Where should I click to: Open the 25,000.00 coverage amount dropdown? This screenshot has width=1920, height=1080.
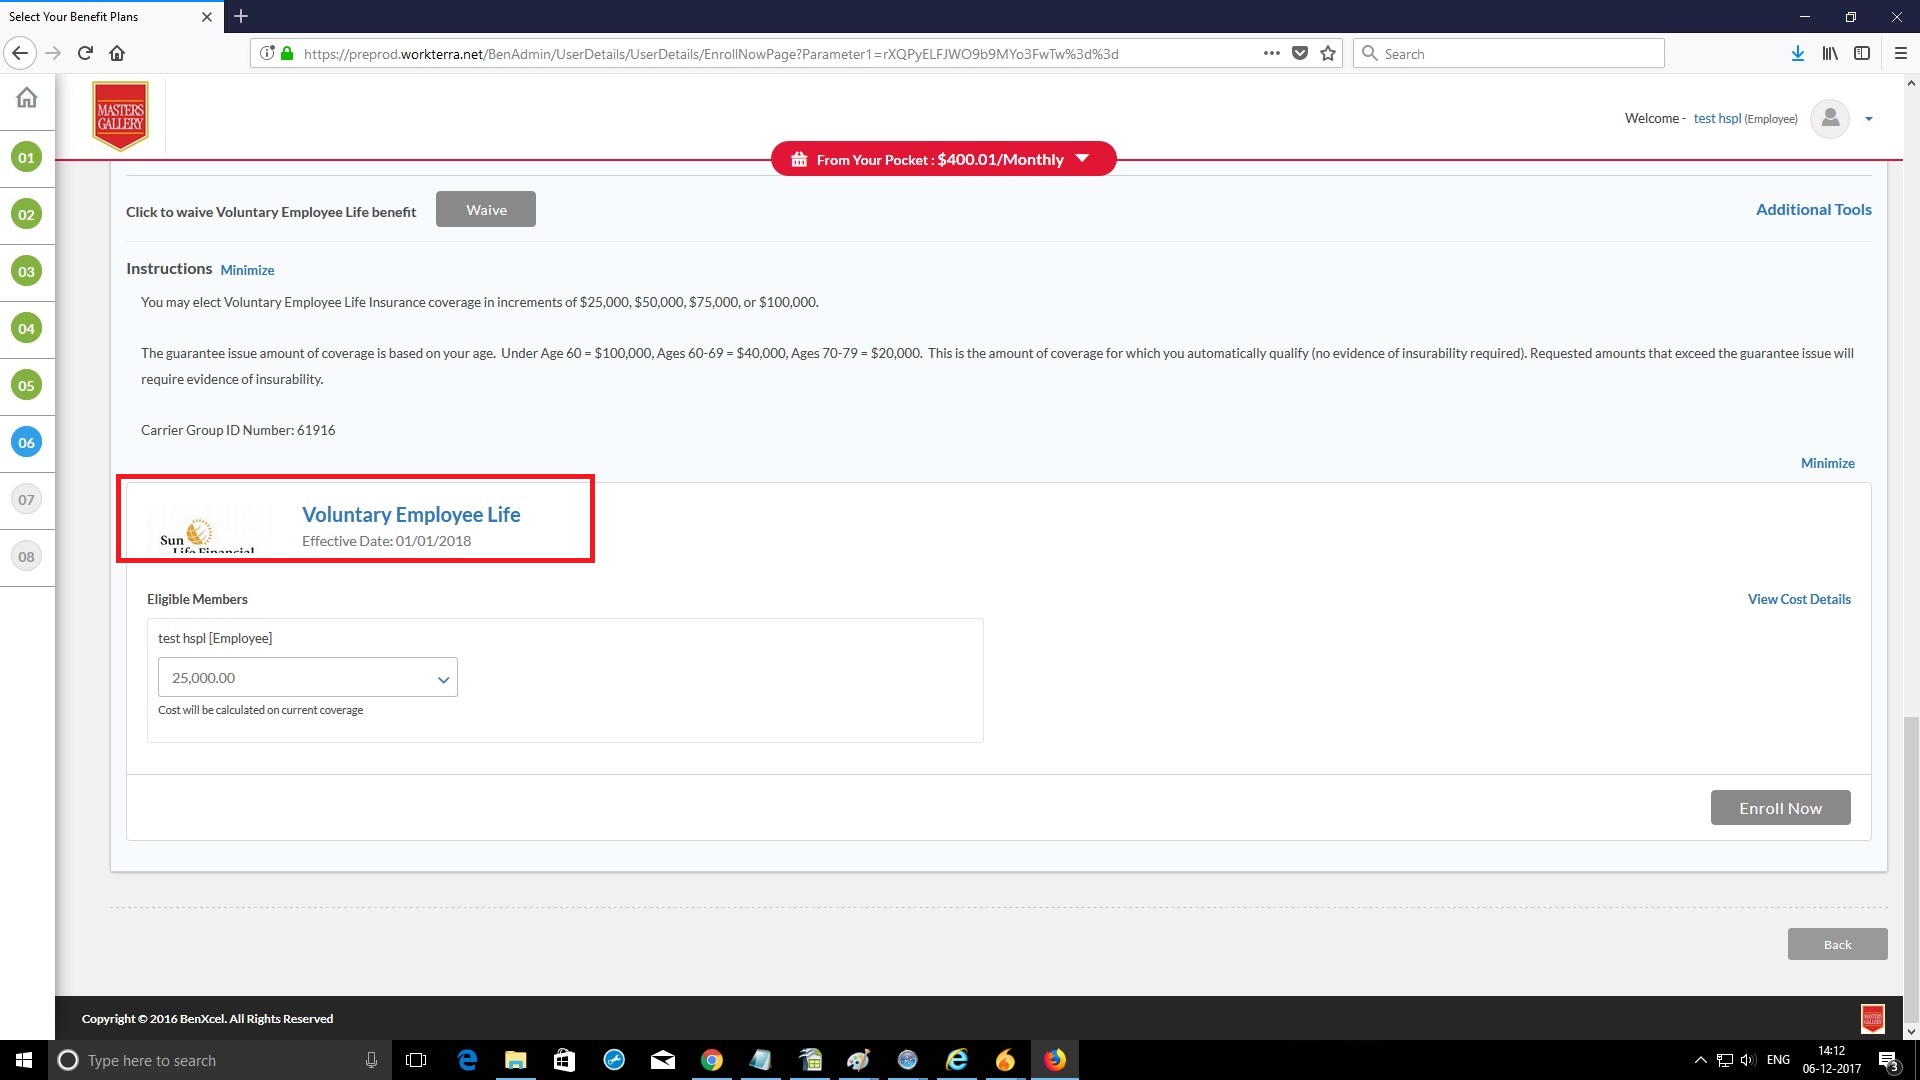[308, 677]
